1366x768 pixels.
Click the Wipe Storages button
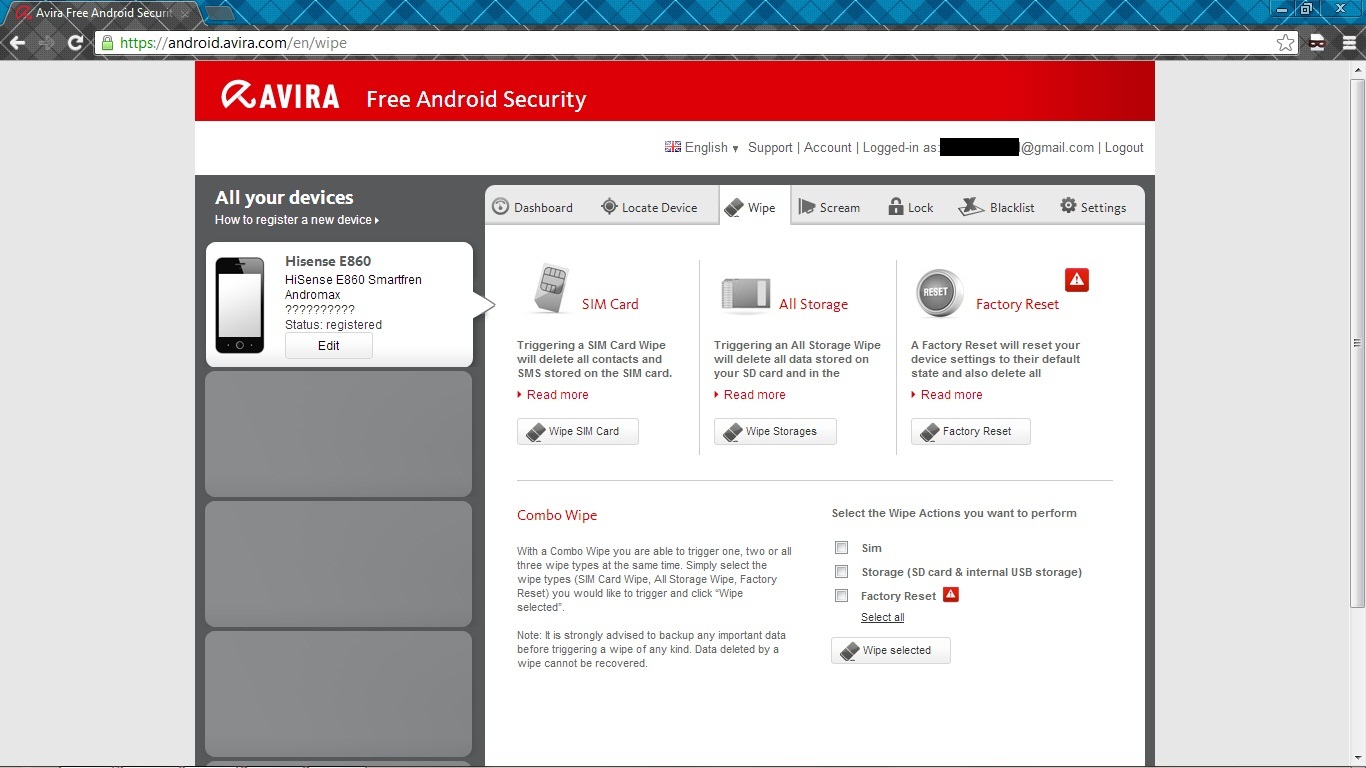coord(775,431)
